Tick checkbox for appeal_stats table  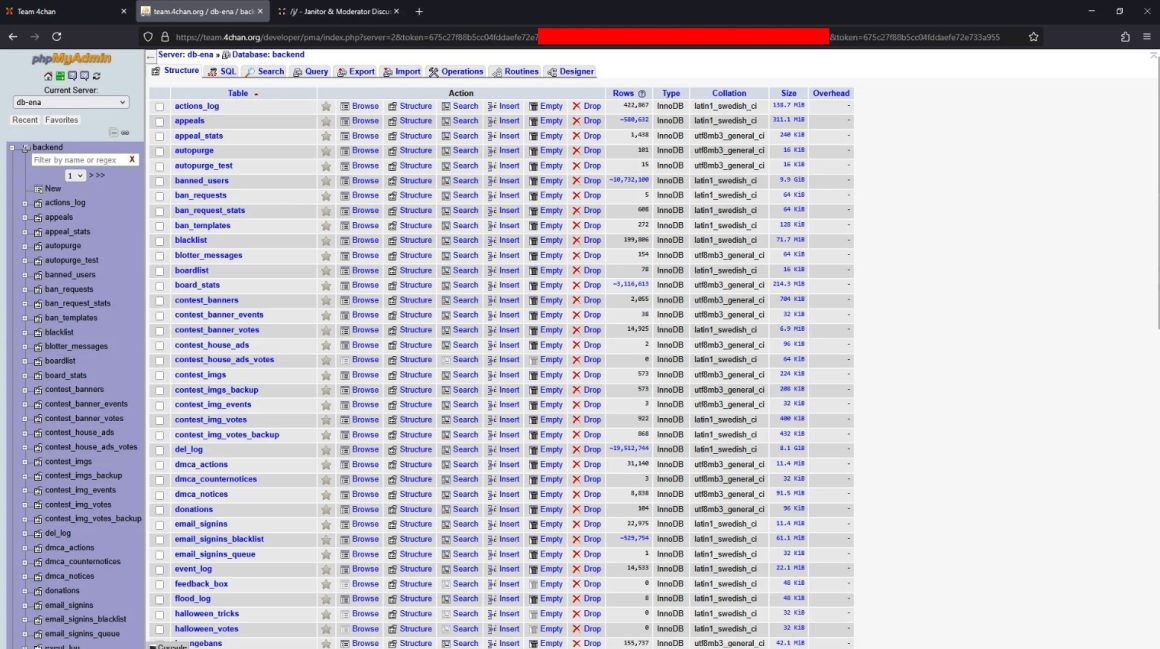pos(160,136)
